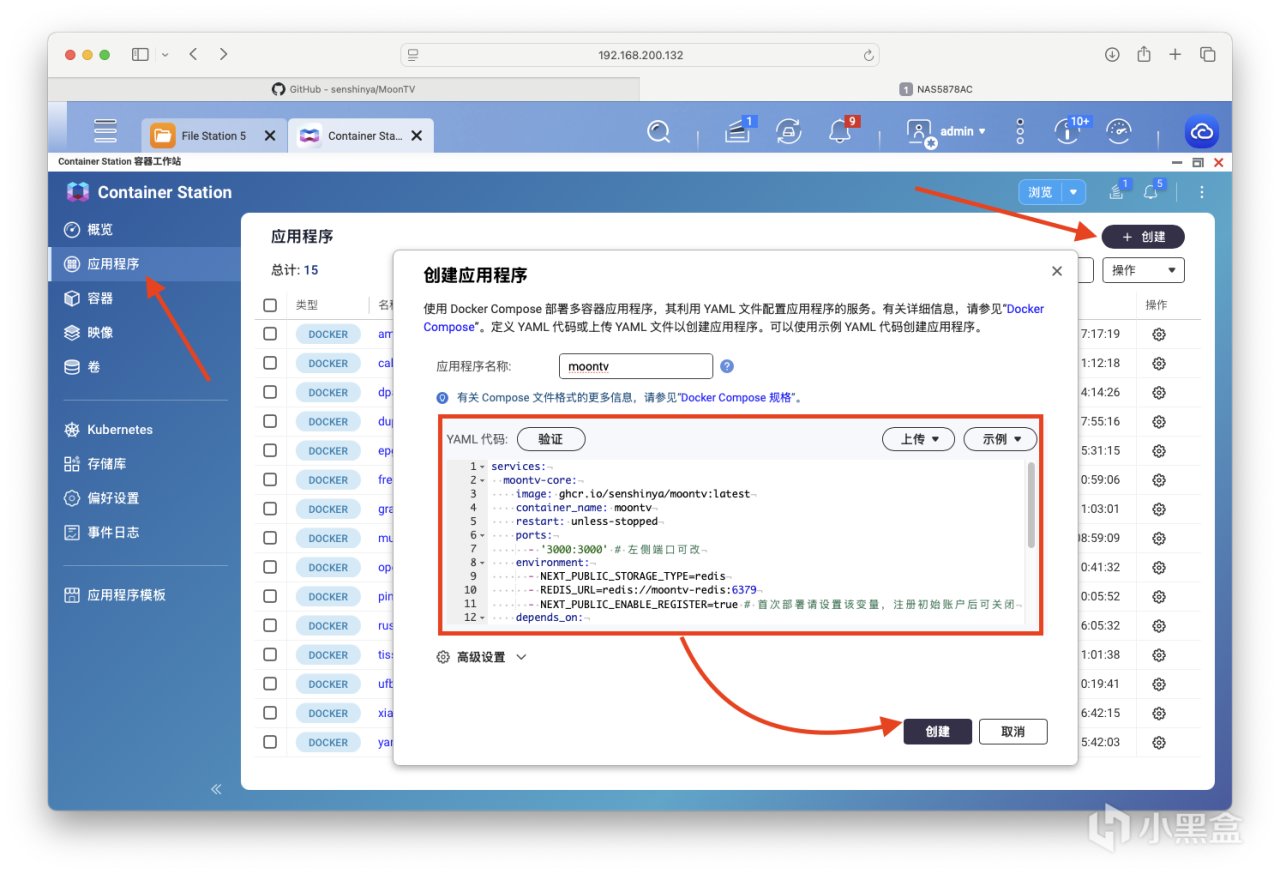Click gear icon in row ending 7:17:19
1280x874 pixels.
click(1159, 334)
